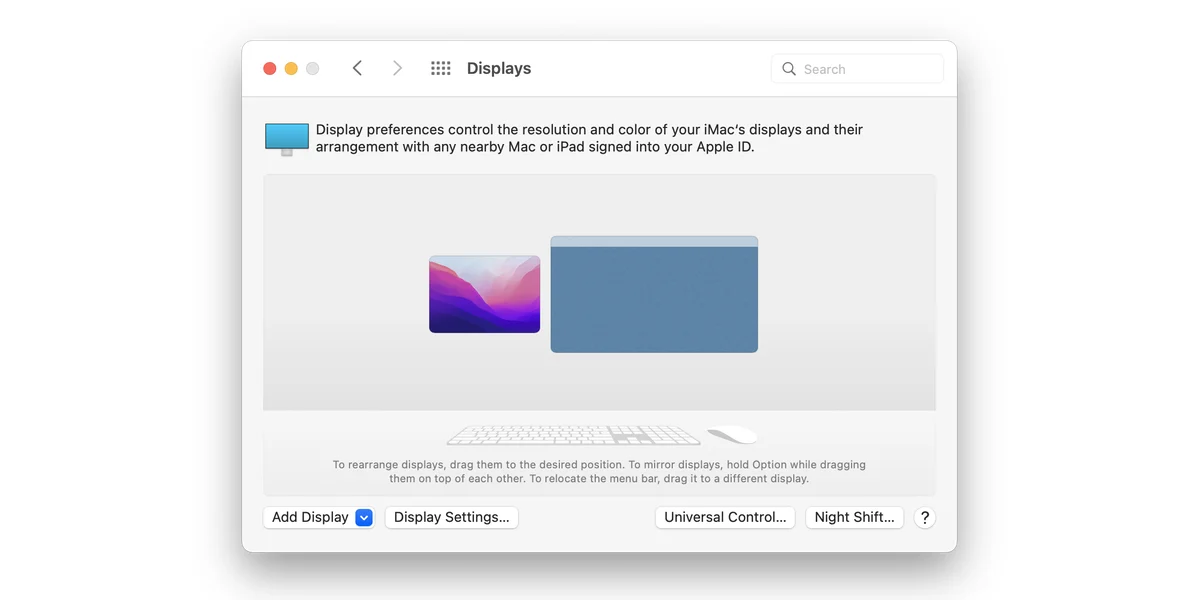Click the Displays window title

coord(499,68)
